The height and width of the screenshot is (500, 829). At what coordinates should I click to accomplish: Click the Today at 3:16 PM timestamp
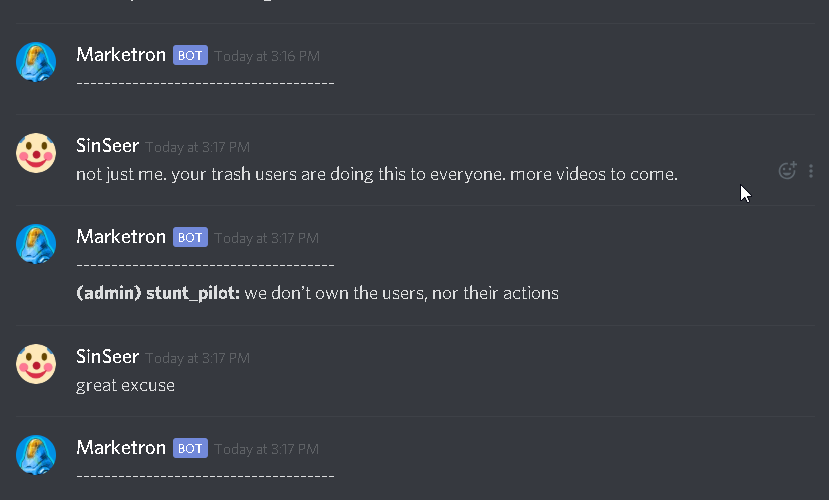(267, 56)
